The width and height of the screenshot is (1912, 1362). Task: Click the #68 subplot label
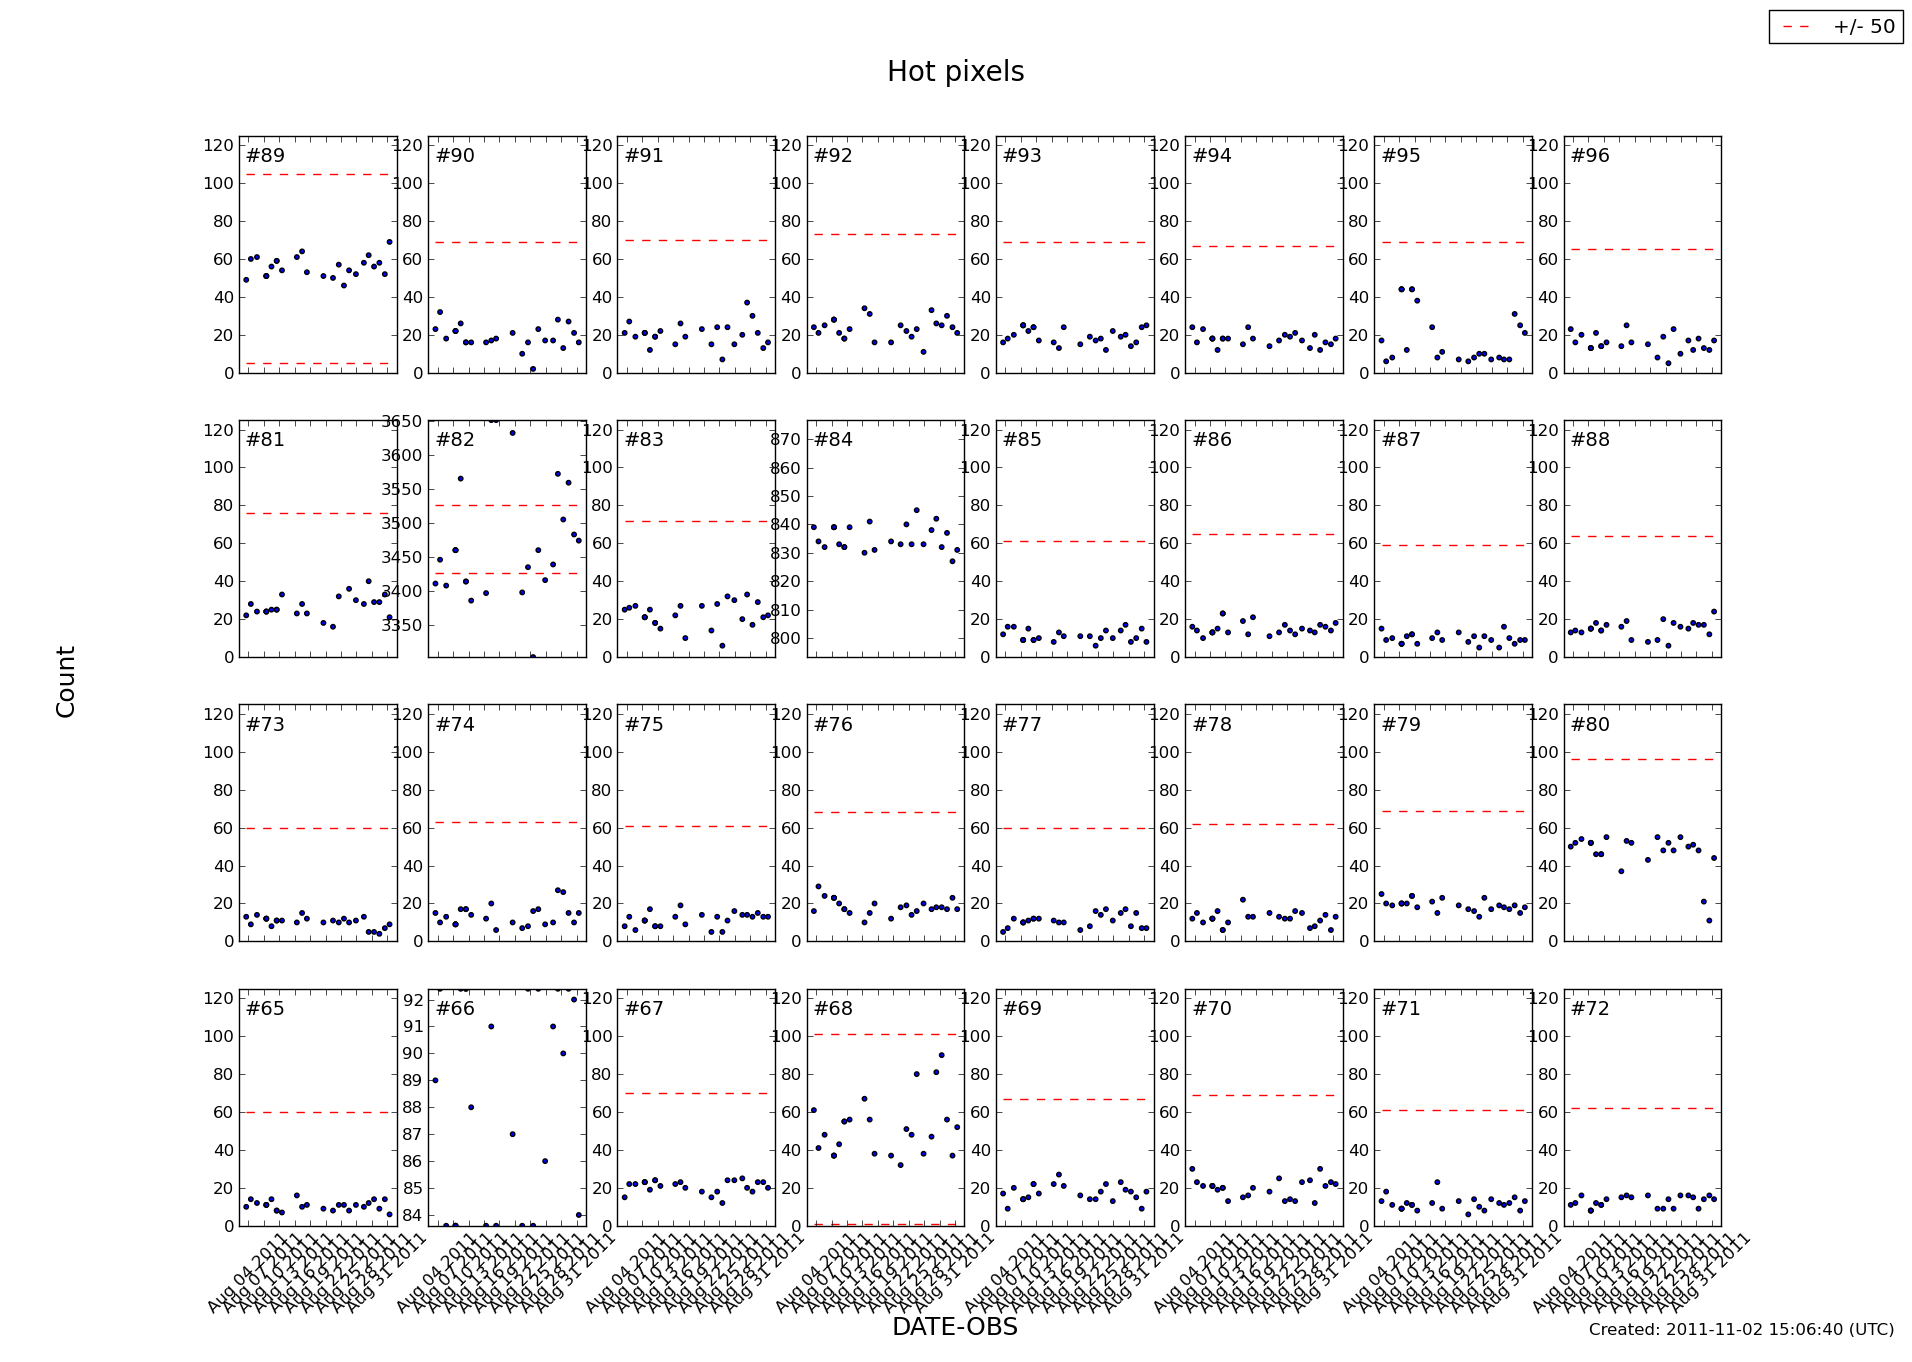833,1009
